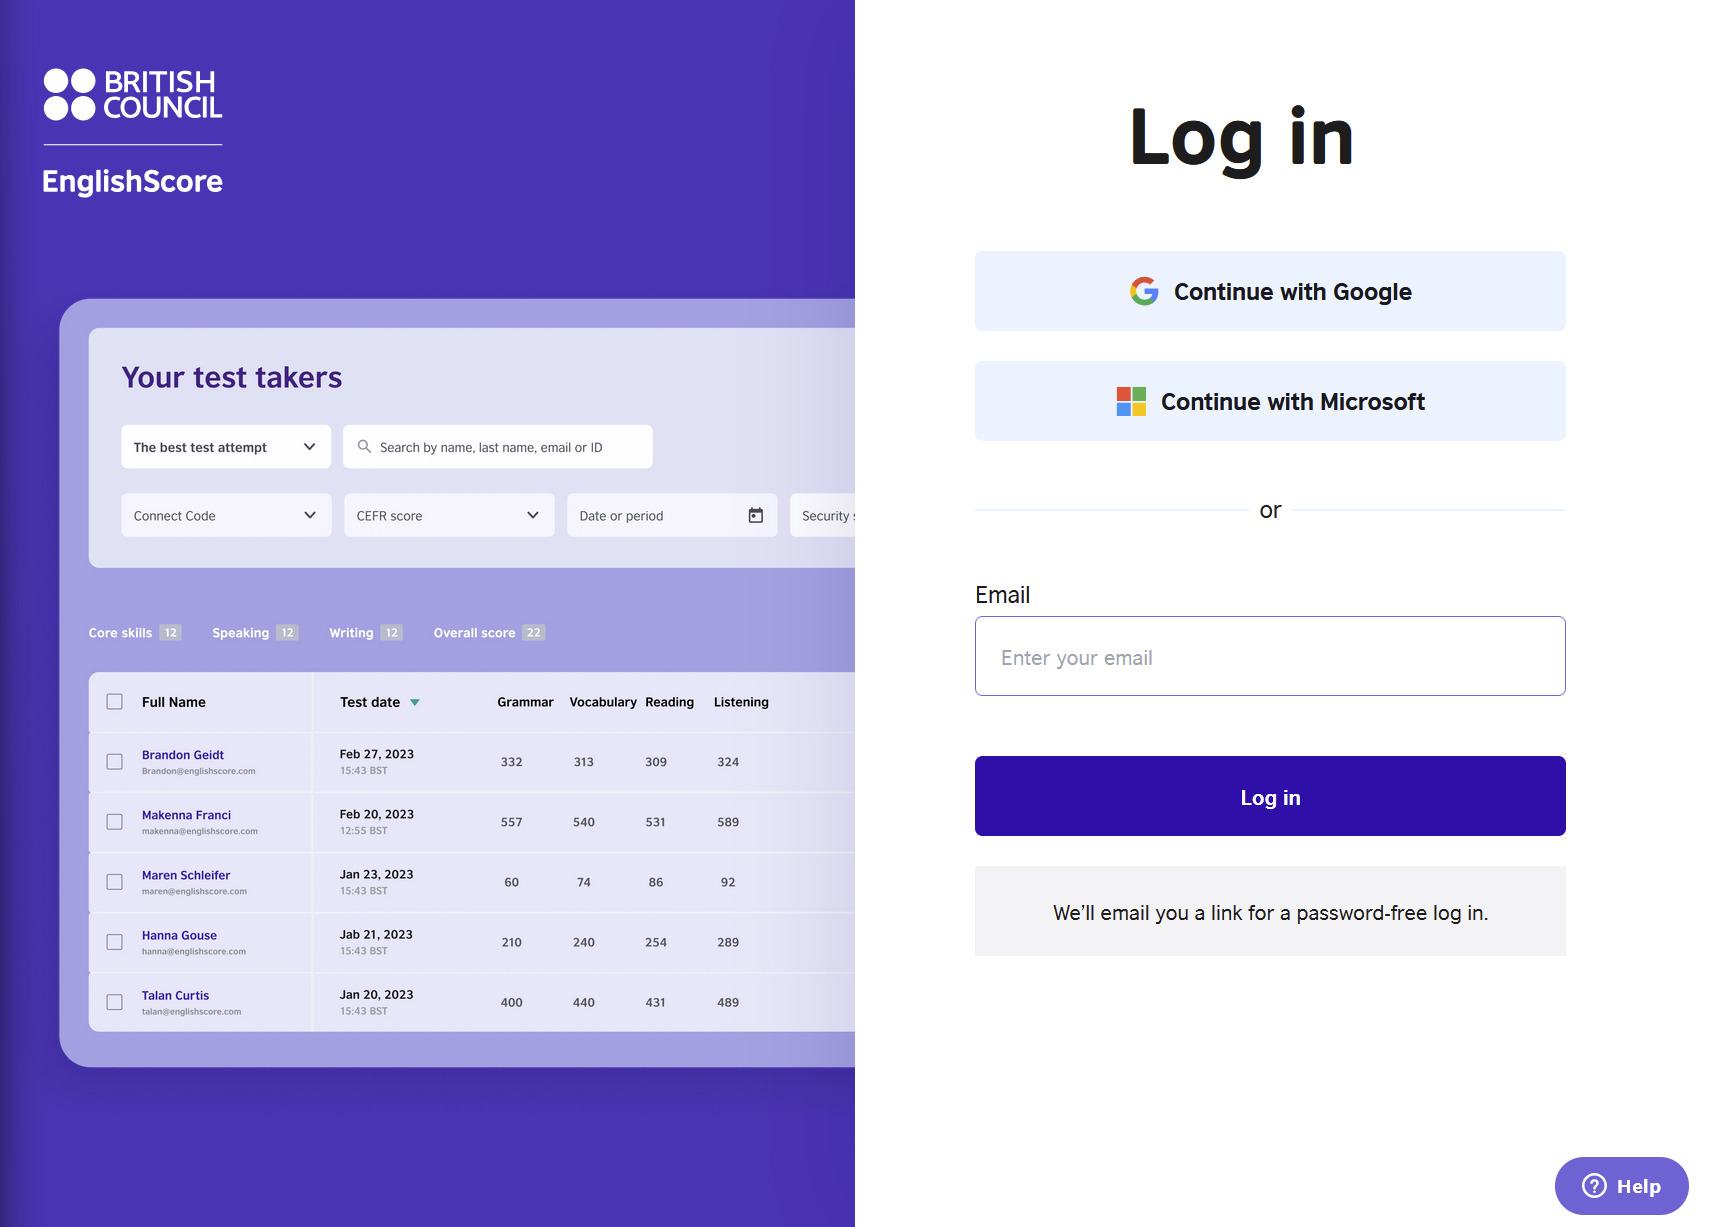Viewport: 1713px width, 1227px height.
Task: Click the Your test takers heading
Action: [232, 377]
